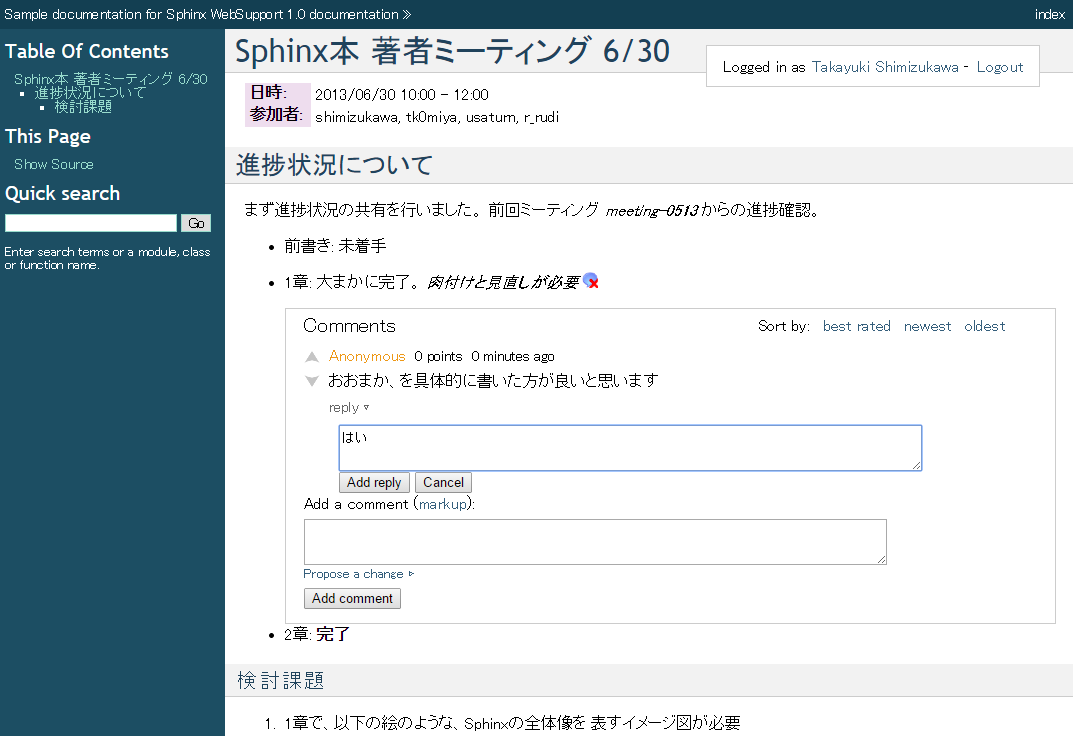Click the Quick search input box
The height and width of the screenshot is (736, 1073).
[91, 223]
